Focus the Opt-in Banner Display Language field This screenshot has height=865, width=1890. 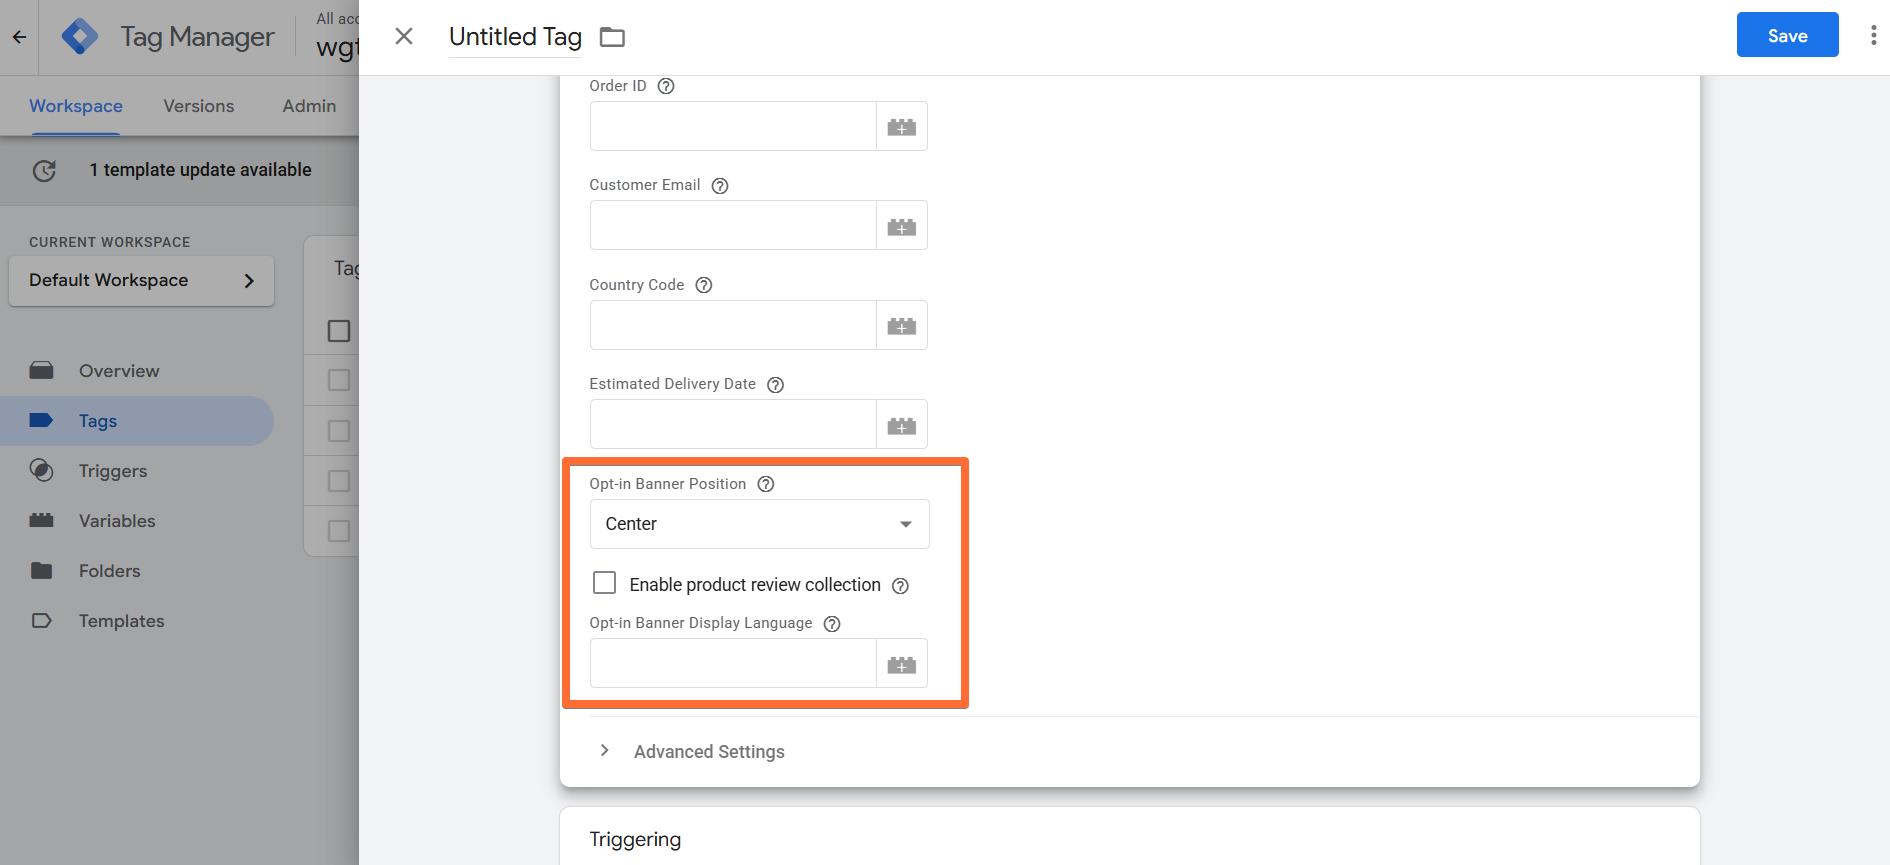tap(733, 663)
